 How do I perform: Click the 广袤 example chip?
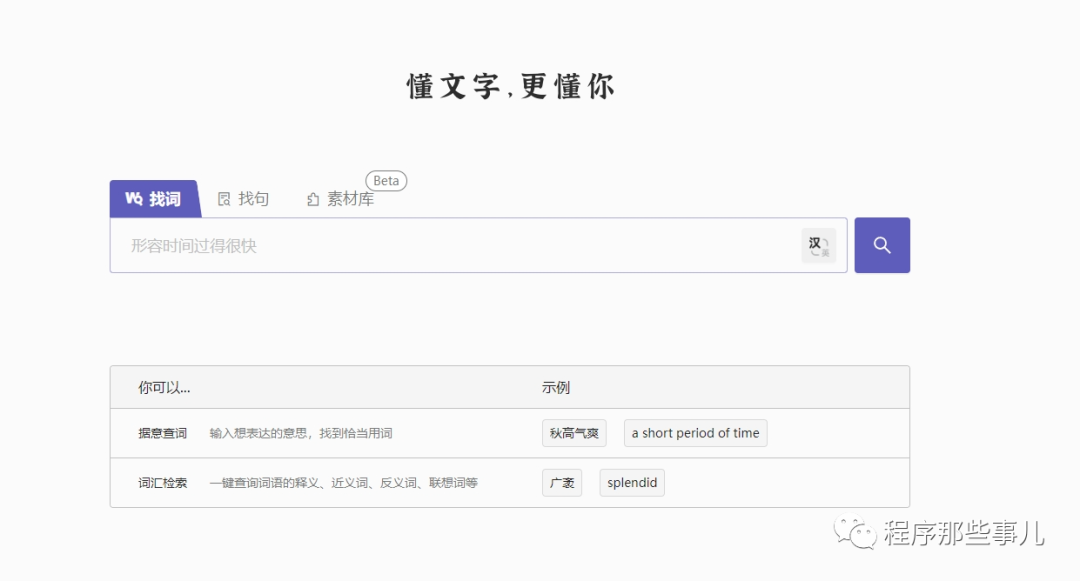(x=562, y=482)
